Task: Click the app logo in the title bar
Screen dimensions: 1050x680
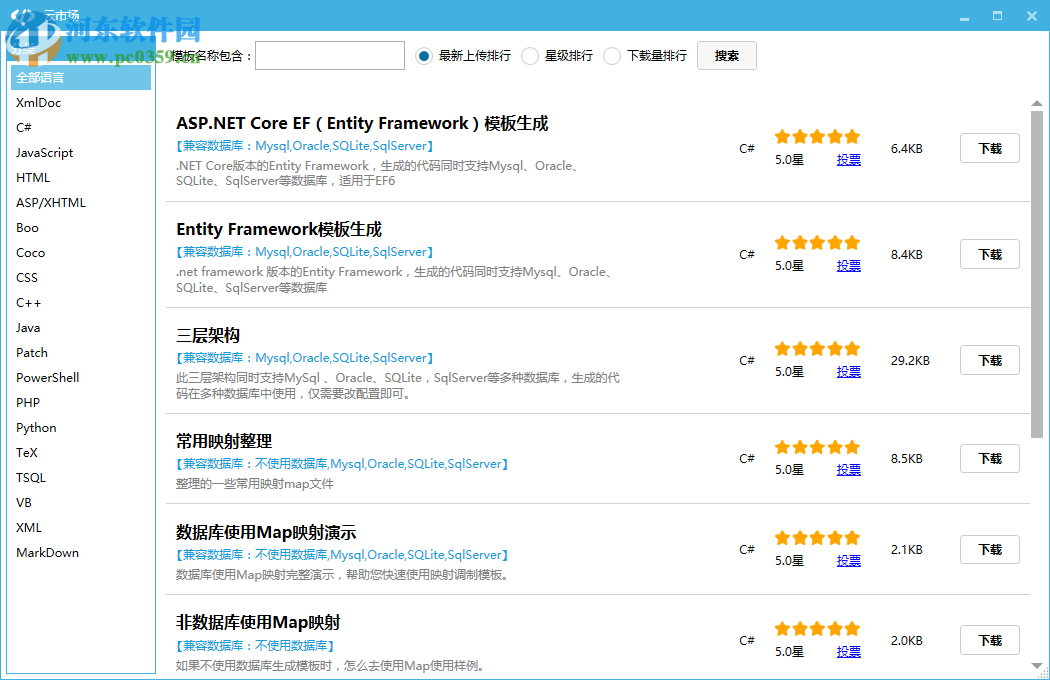Action: pos(22,17)
